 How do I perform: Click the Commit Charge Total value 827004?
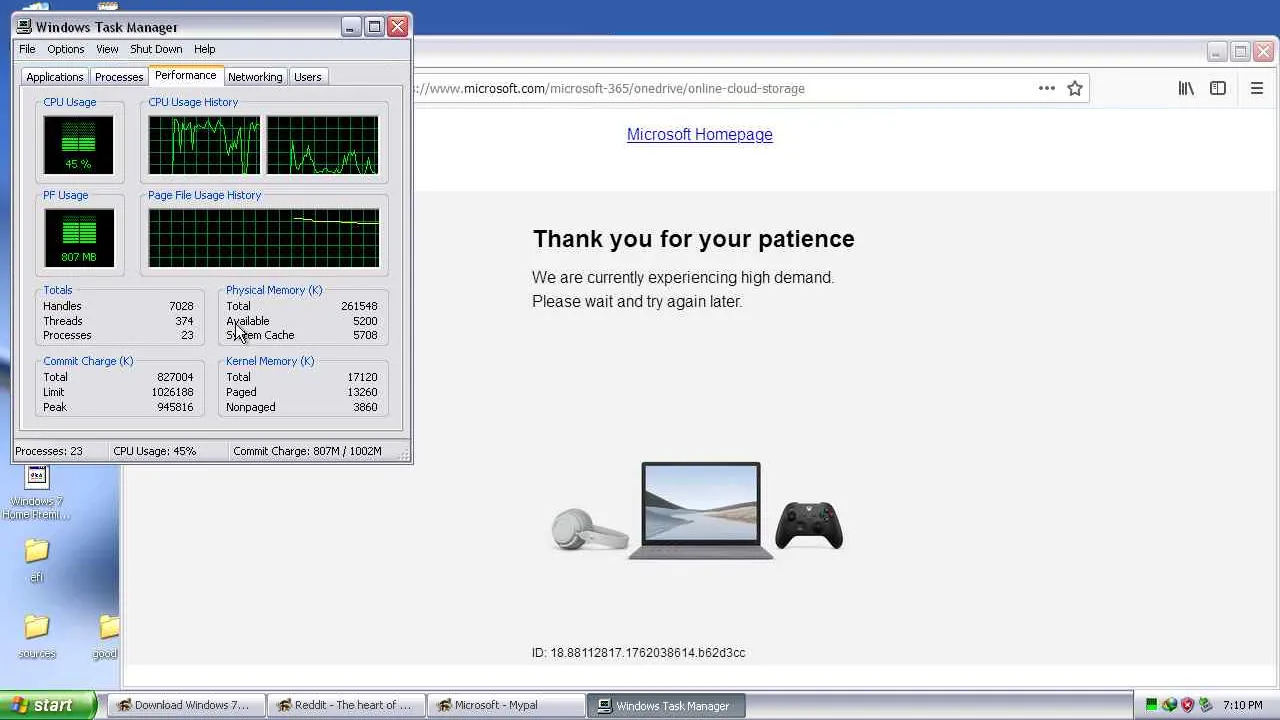[x=175, y=377]
